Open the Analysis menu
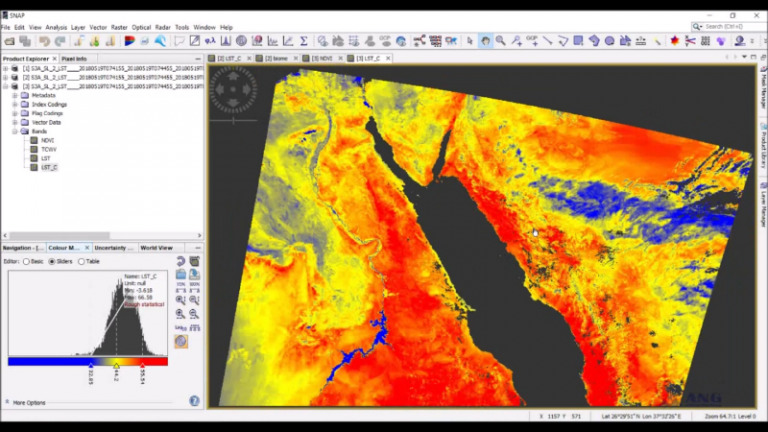Viewport: 768px width, 432px height. tap(56, 27)
